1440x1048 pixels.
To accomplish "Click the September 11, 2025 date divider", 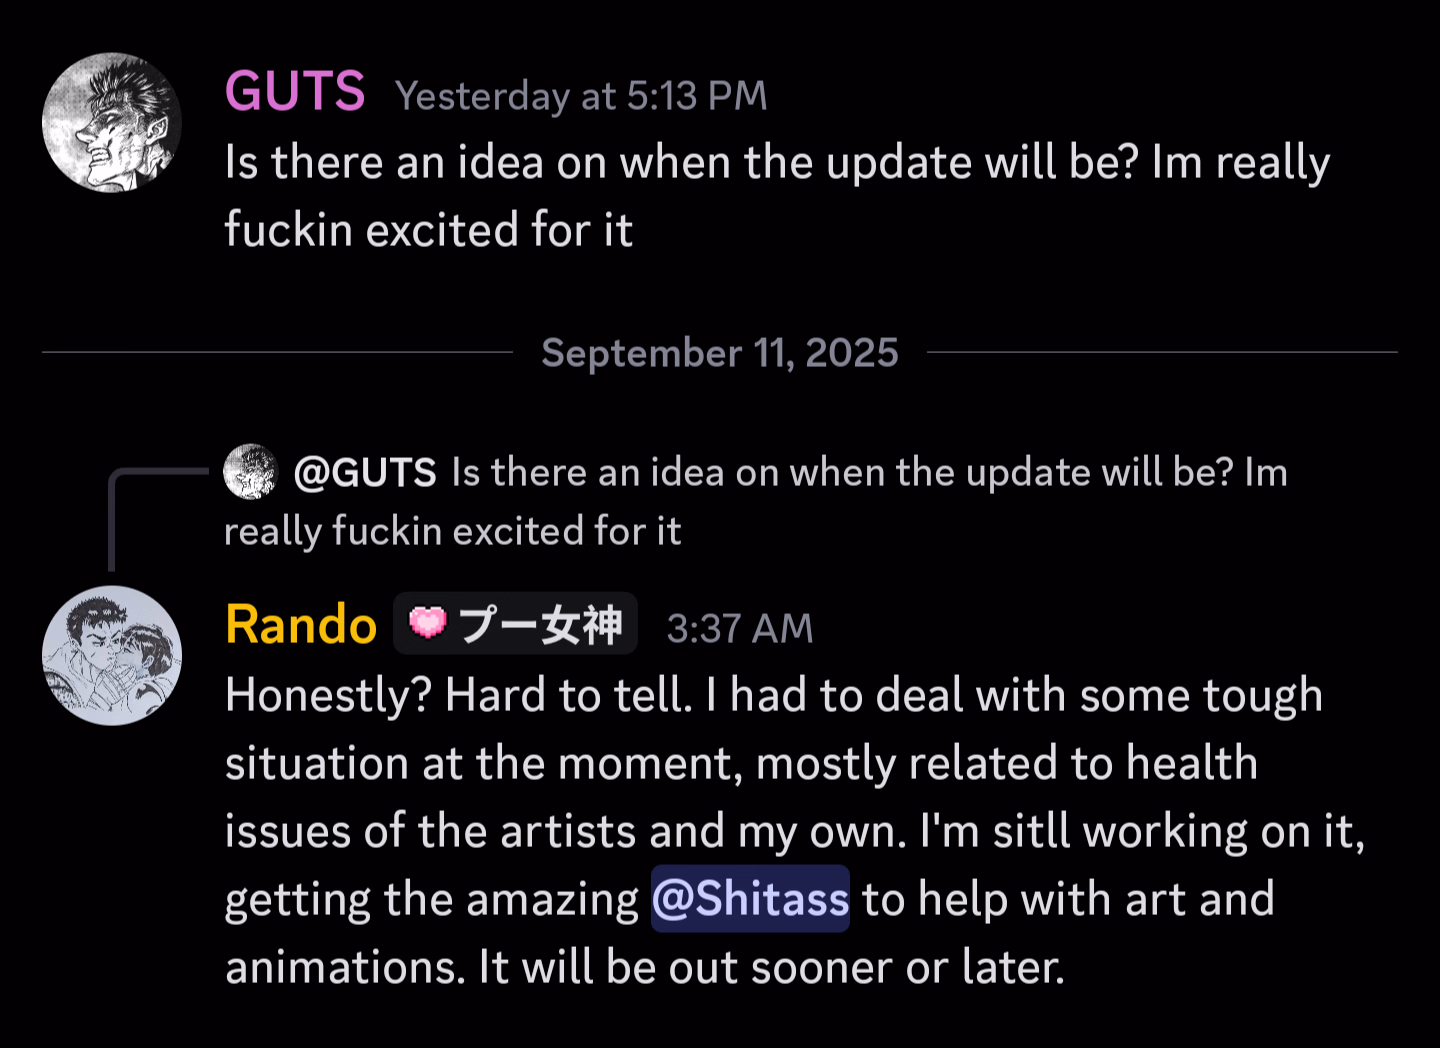I will pos(719,353).
